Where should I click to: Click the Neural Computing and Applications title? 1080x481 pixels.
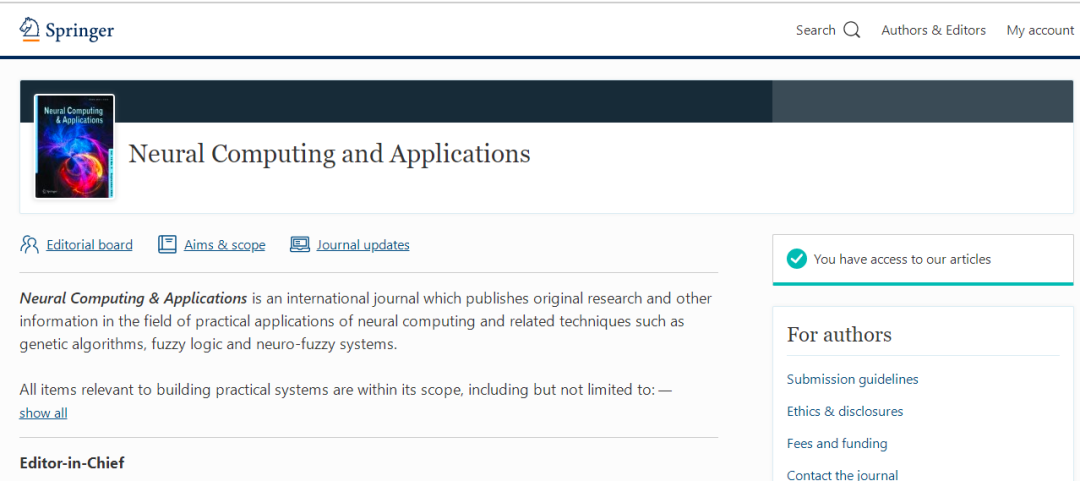pos(329,153)
